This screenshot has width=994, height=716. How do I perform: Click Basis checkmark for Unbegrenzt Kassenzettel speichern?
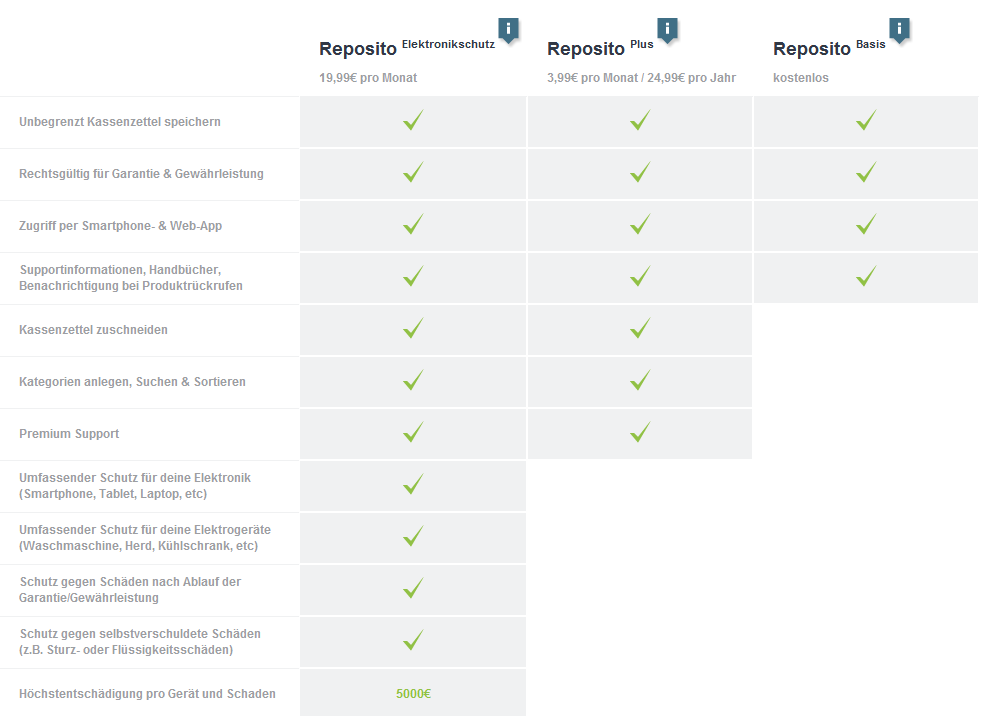coord(867,120)
